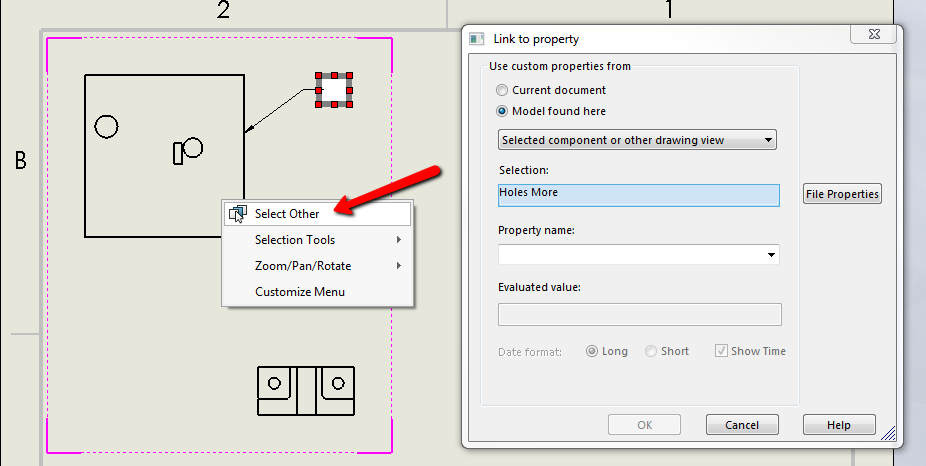Click the Link to property dialog title icon

(477, 40)
